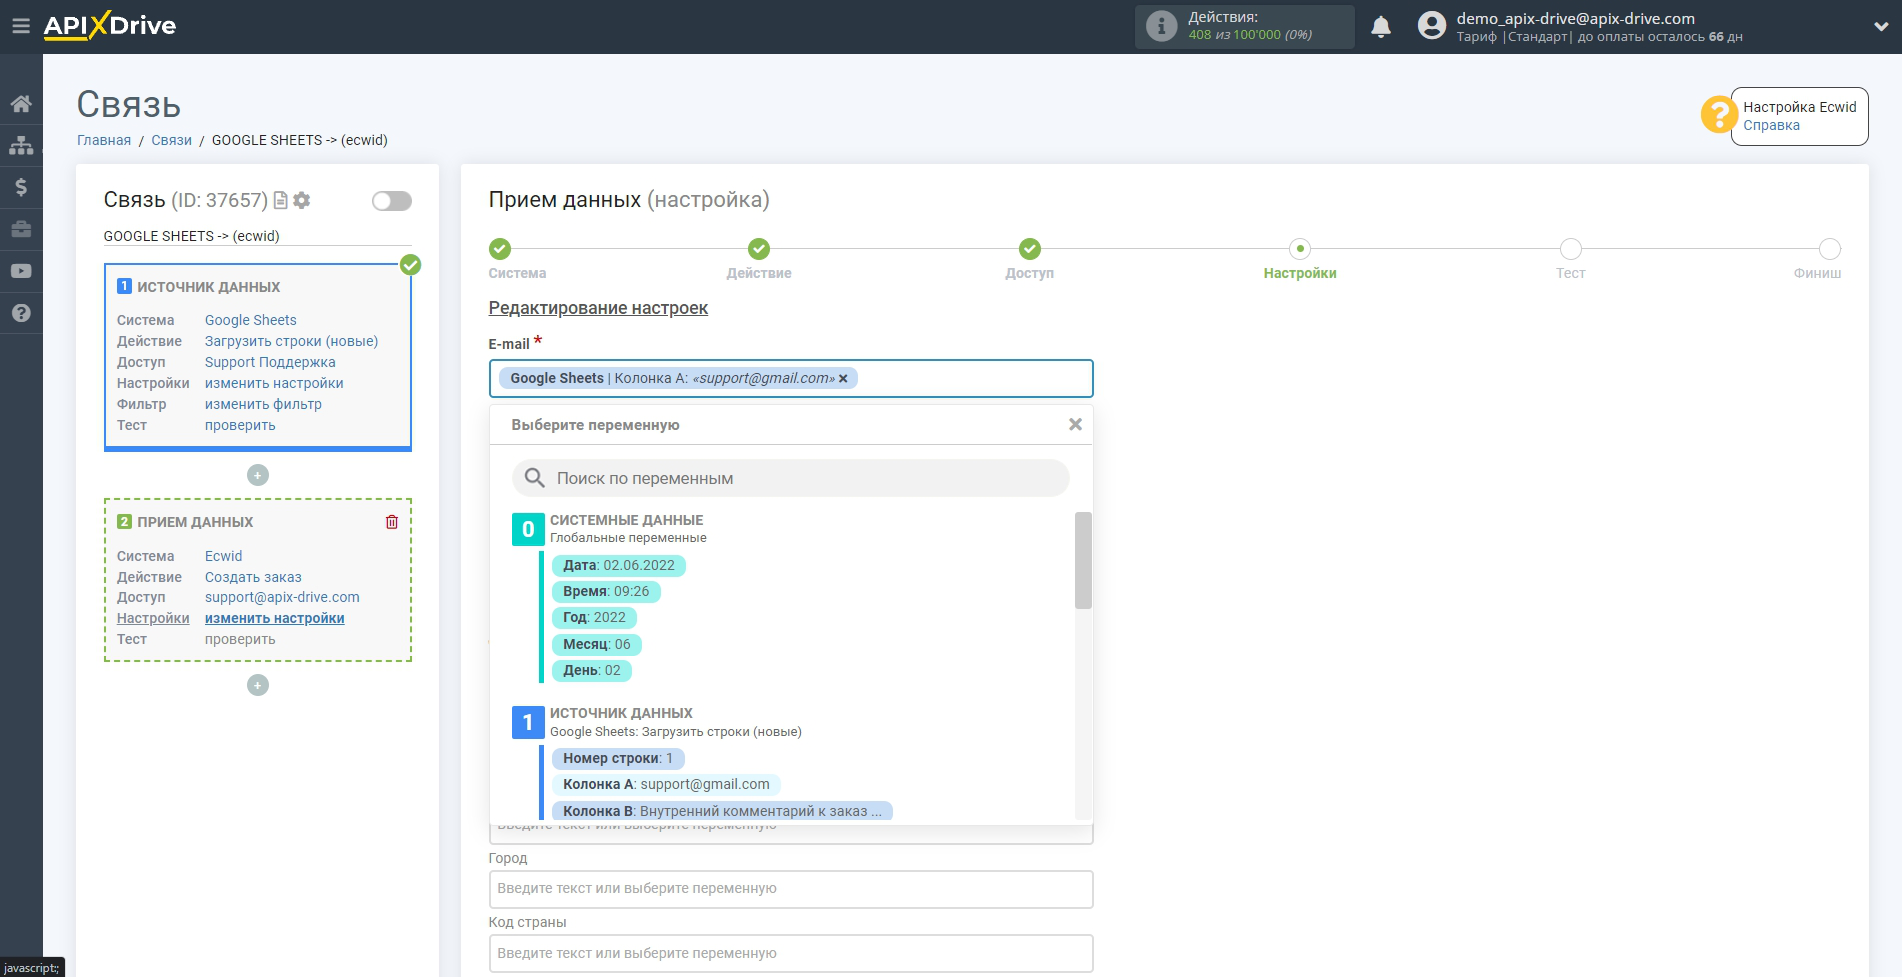Open support@apix-drive.com access link
The height and width of the screenshot is (977, 1902).
282,597
